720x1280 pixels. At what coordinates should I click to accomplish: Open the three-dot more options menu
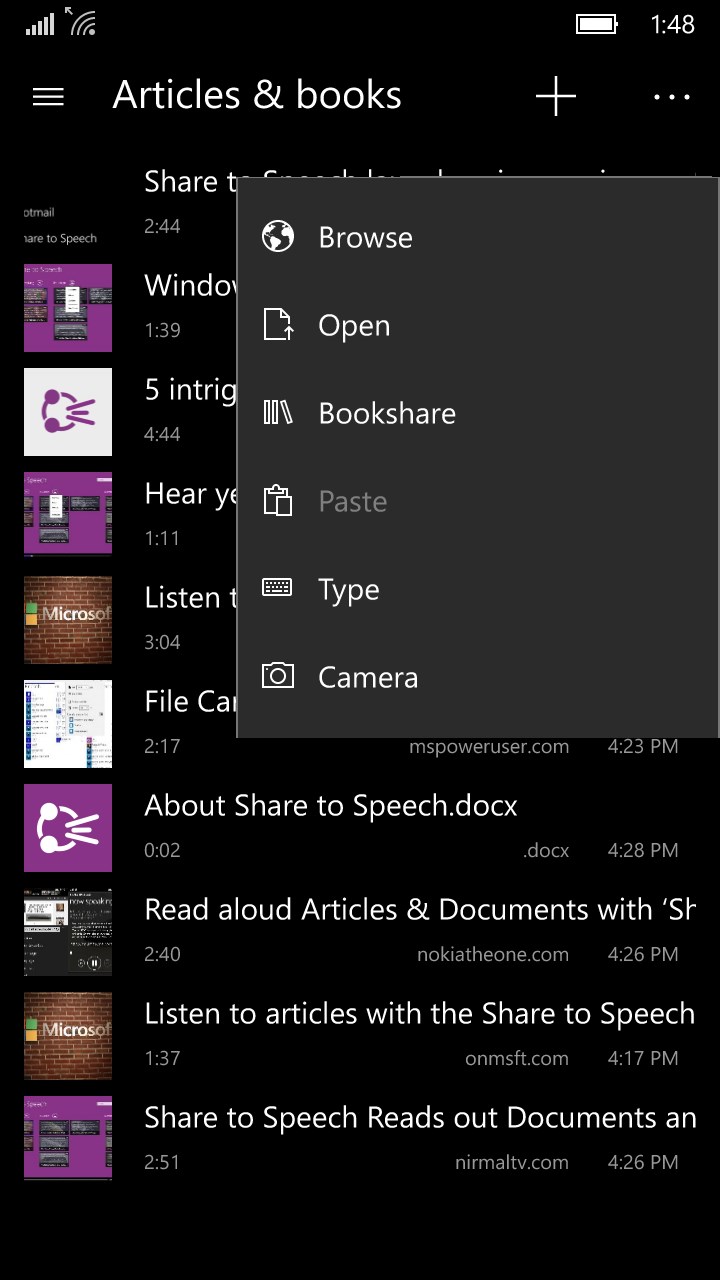point(672,96)
